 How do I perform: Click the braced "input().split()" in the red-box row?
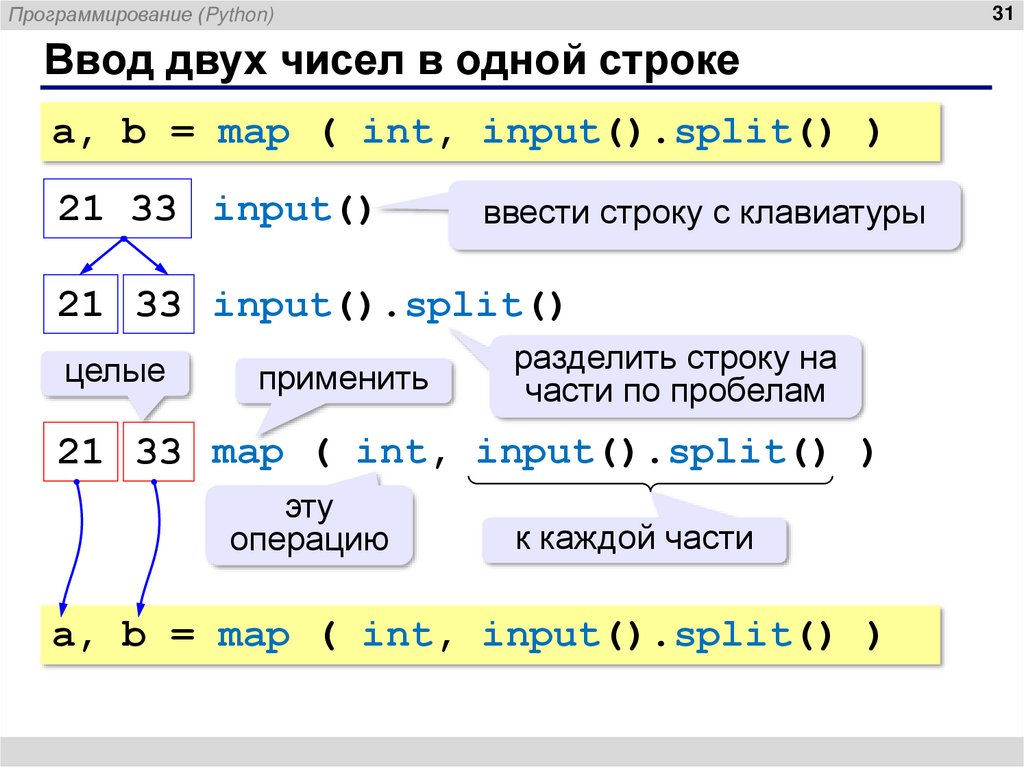(x=651, y=453)
